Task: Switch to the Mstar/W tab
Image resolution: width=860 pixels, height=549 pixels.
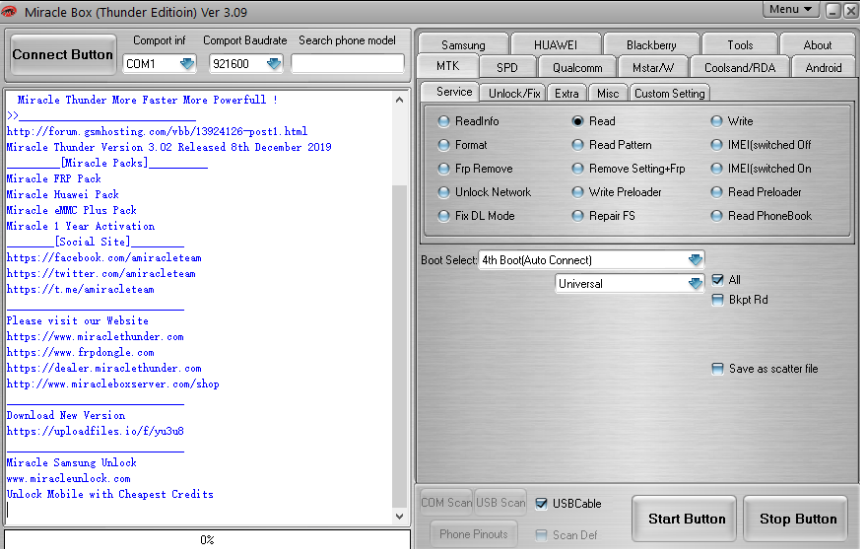Action: coord(653,68)
